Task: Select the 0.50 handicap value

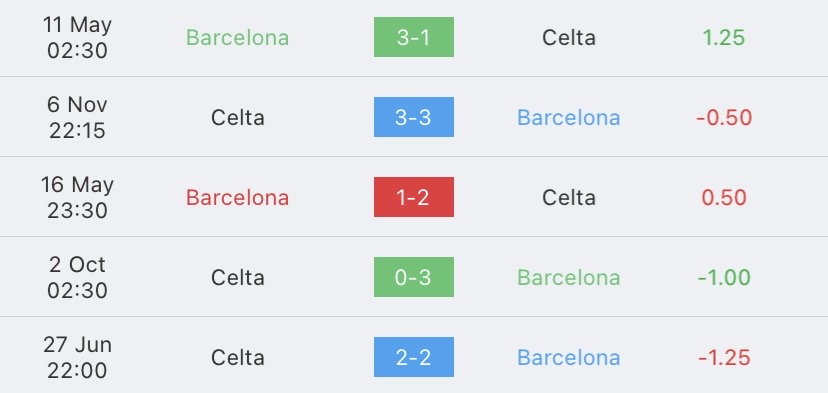Action: [724, 198]
